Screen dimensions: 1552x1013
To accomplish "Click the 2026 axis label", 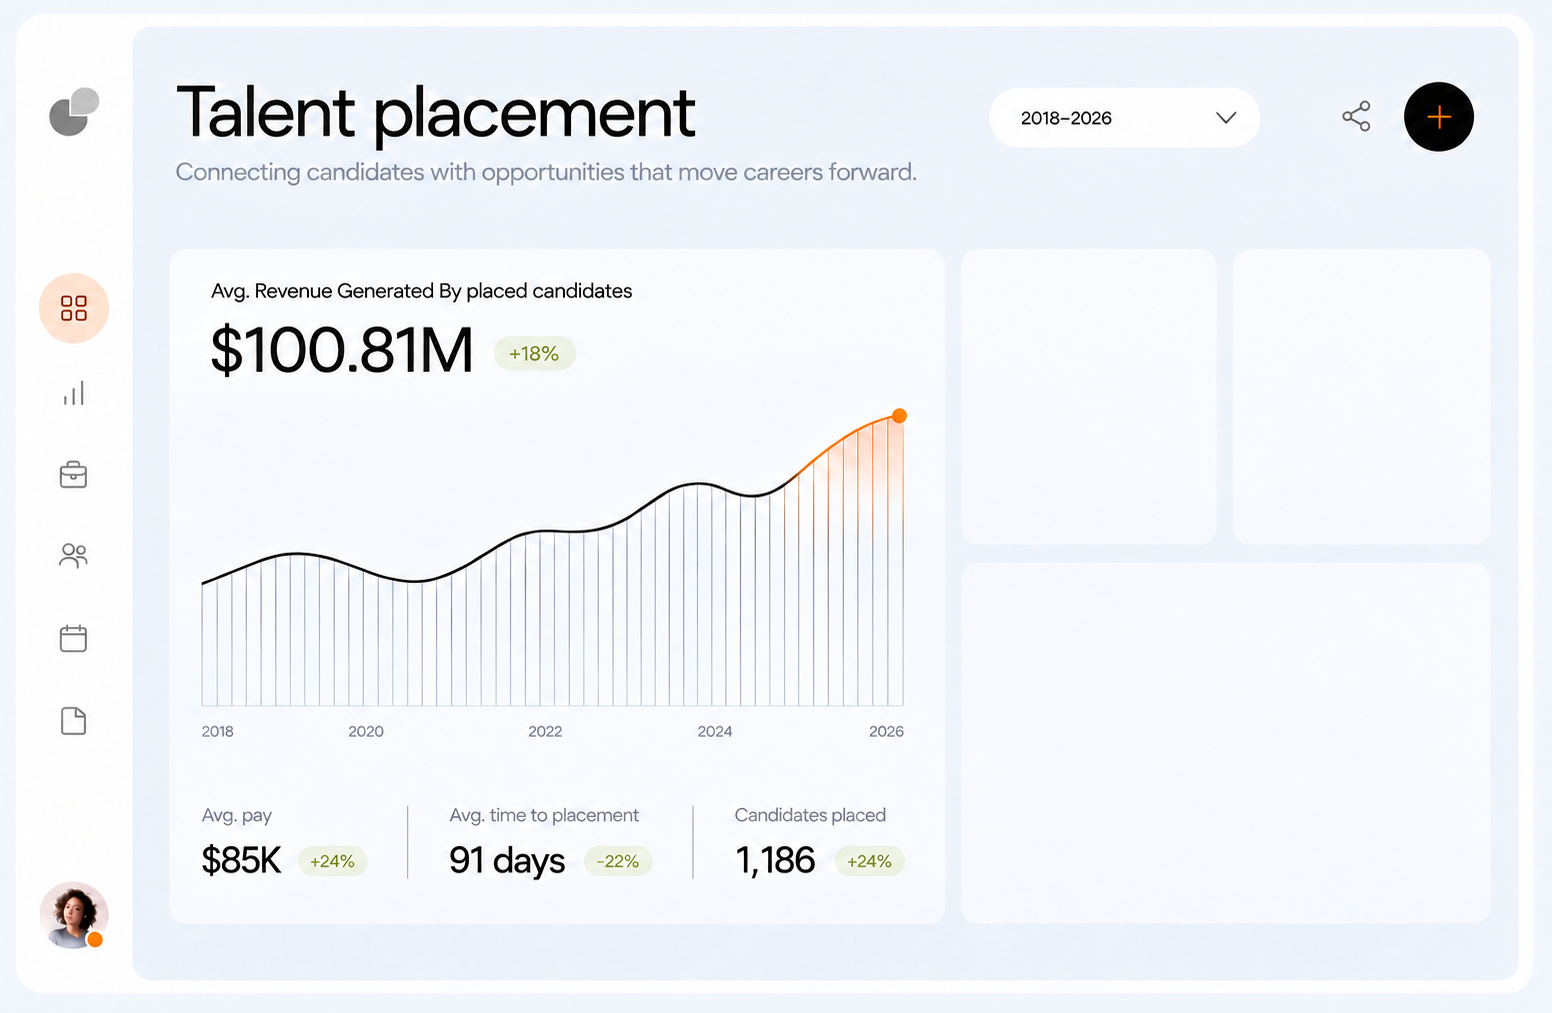I will point(886,731).
